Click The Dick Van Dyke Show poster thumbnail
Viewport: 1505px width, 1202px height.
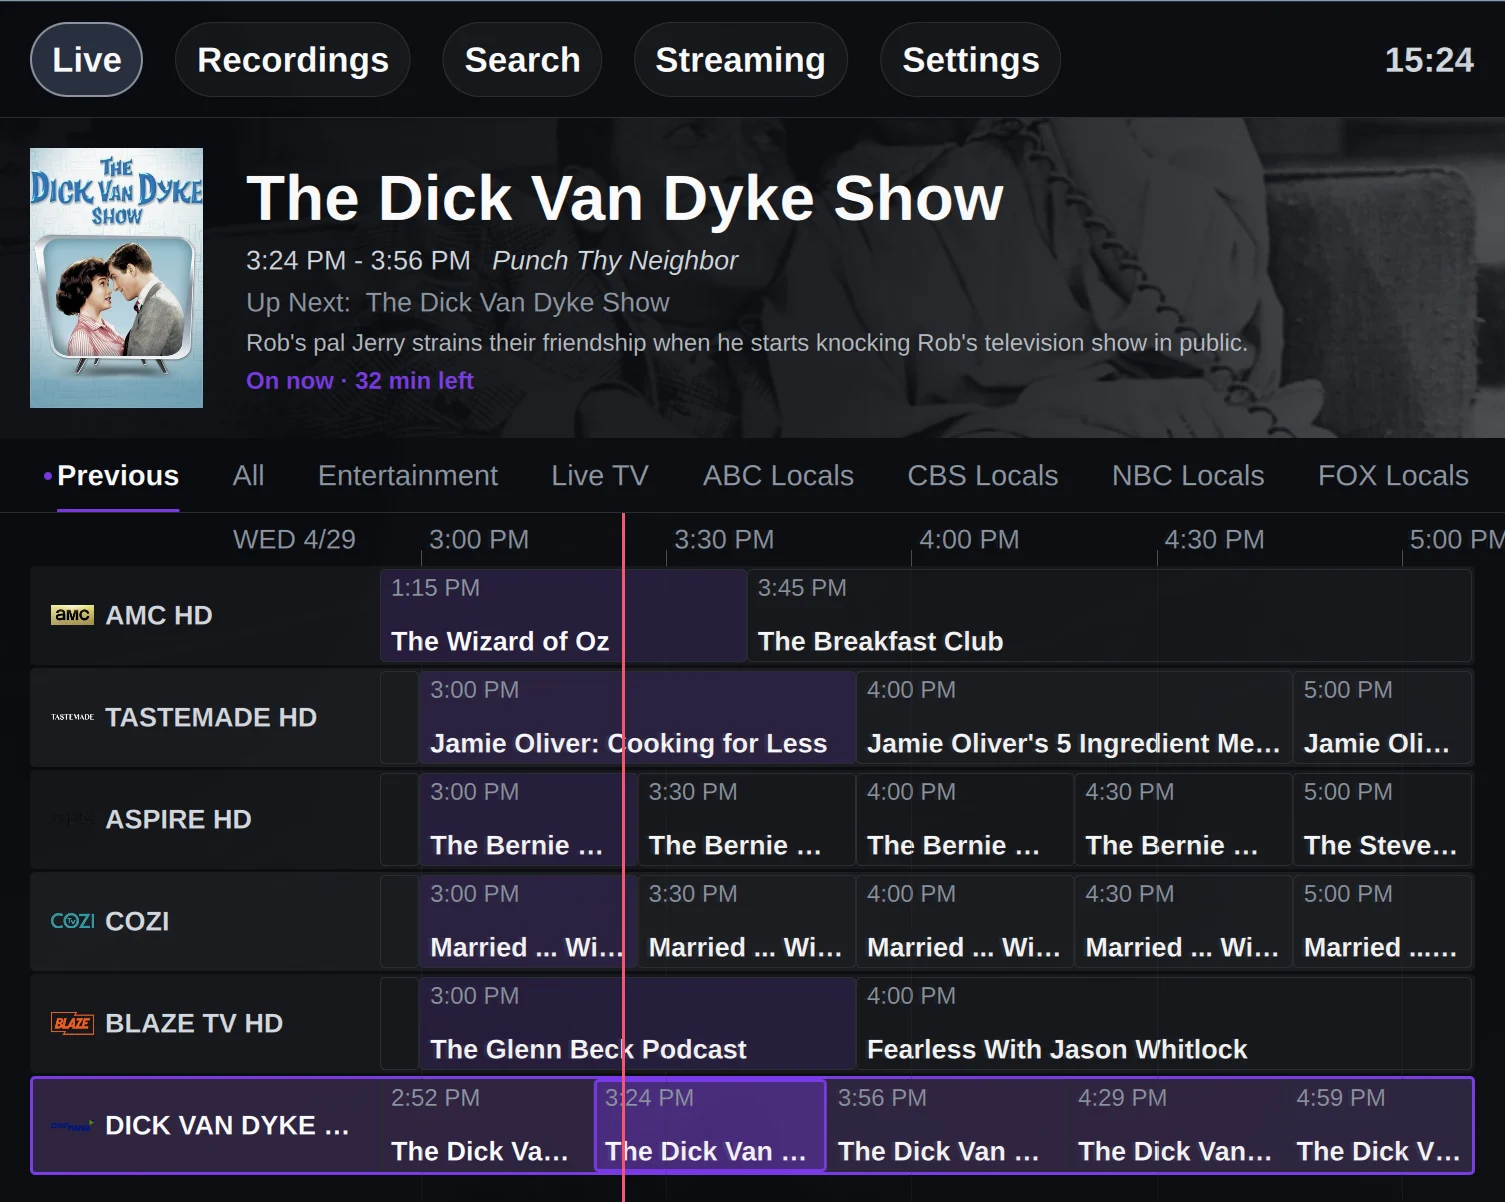point(116,278)
